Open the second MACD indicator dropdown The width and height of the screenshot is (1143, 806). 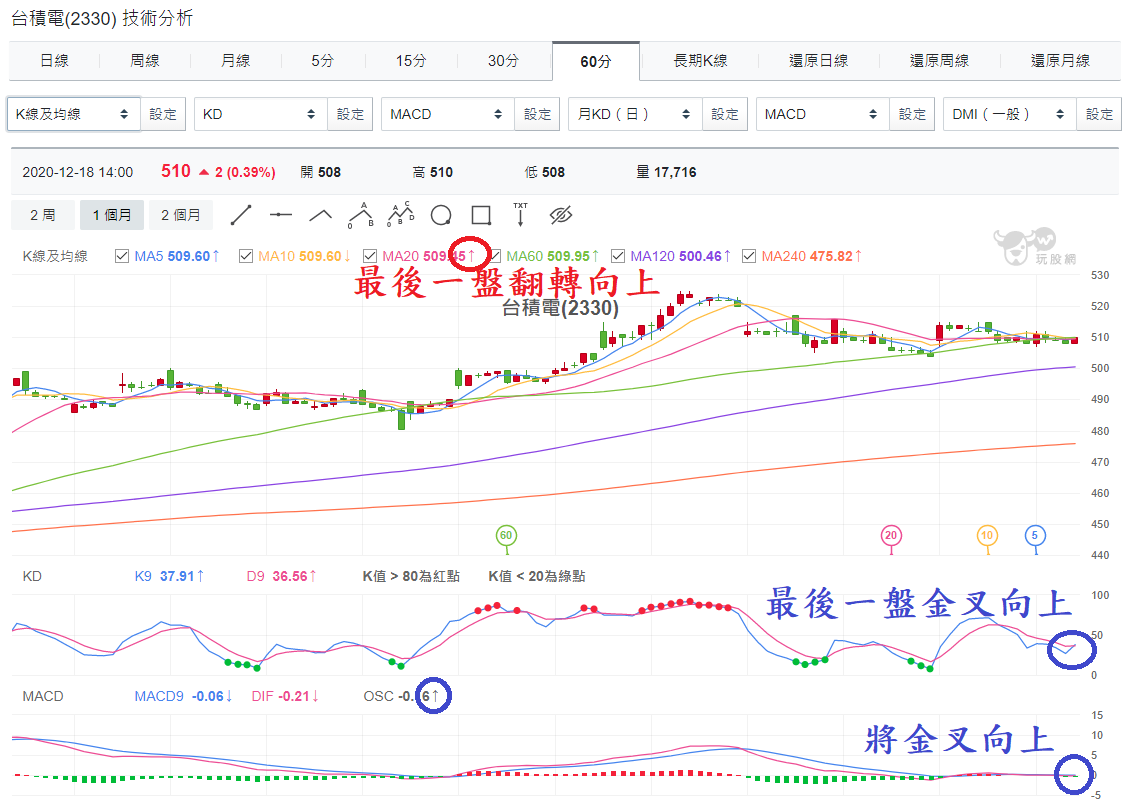coord(822,114)
